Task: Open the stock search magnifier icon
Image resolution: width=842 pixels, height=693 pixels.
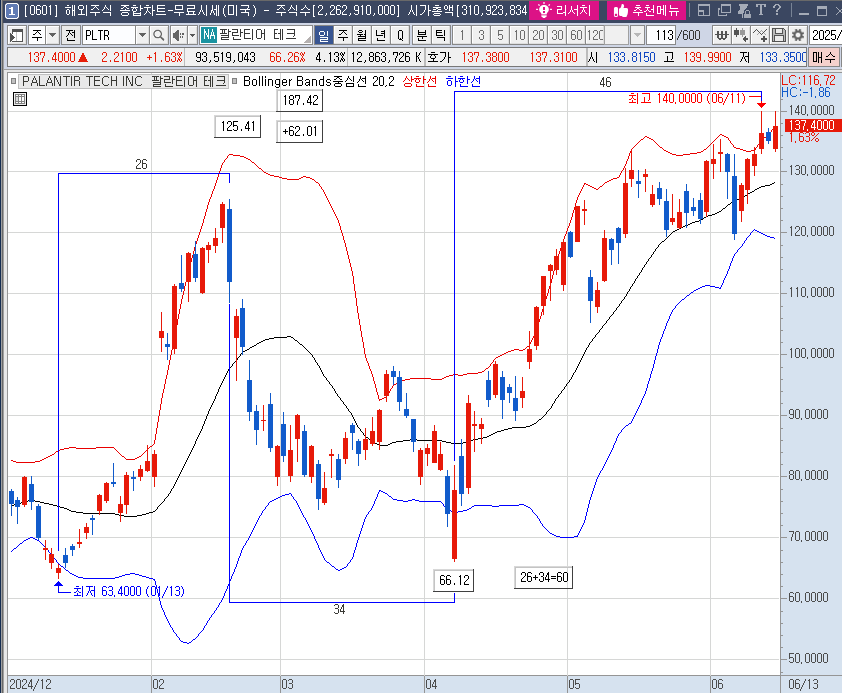Action: pos(158,36)
